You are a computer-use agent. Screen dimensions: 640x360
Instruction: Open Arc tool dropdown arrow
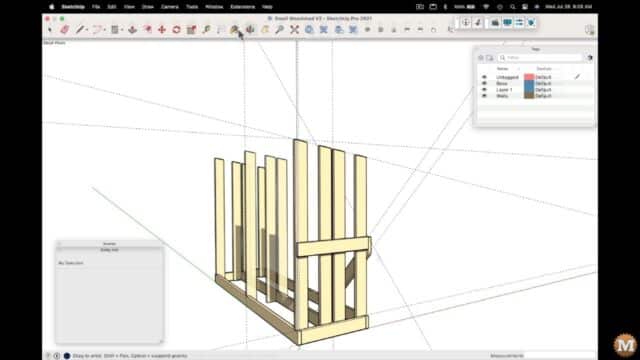tap(104, 30)
